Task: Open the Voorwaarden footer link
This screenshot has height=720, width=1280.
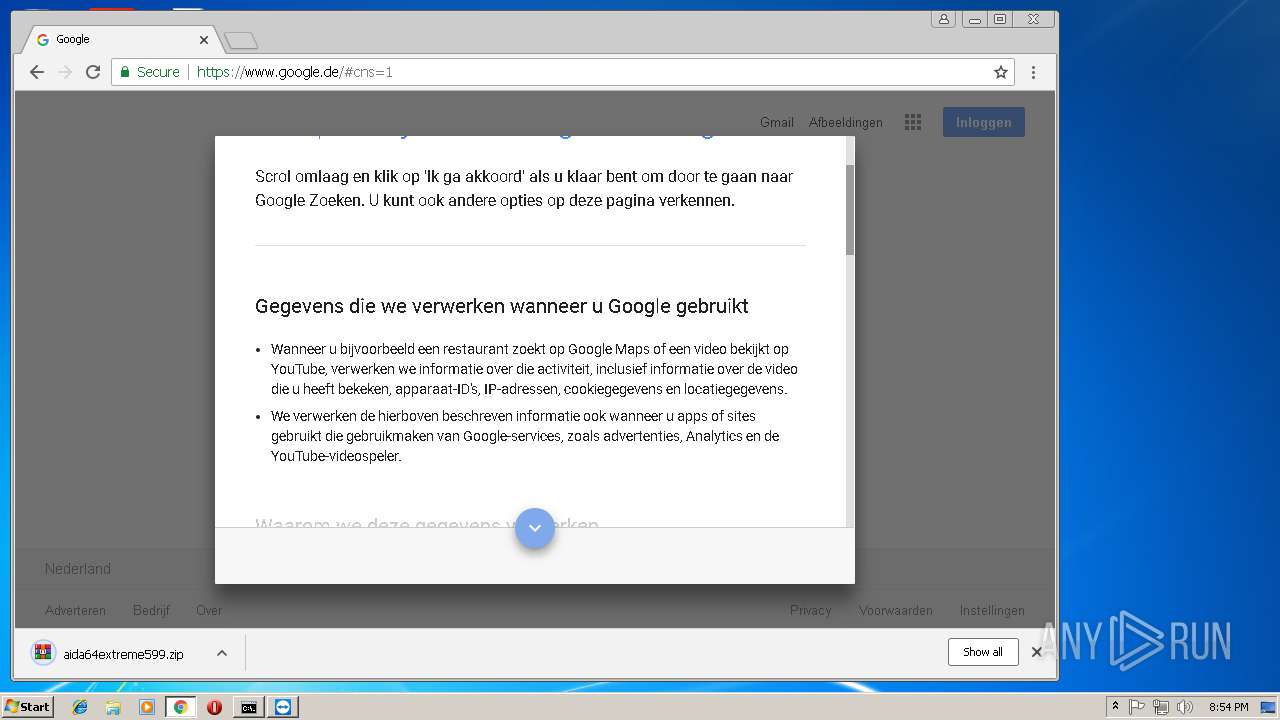Action: click(895, 610)
